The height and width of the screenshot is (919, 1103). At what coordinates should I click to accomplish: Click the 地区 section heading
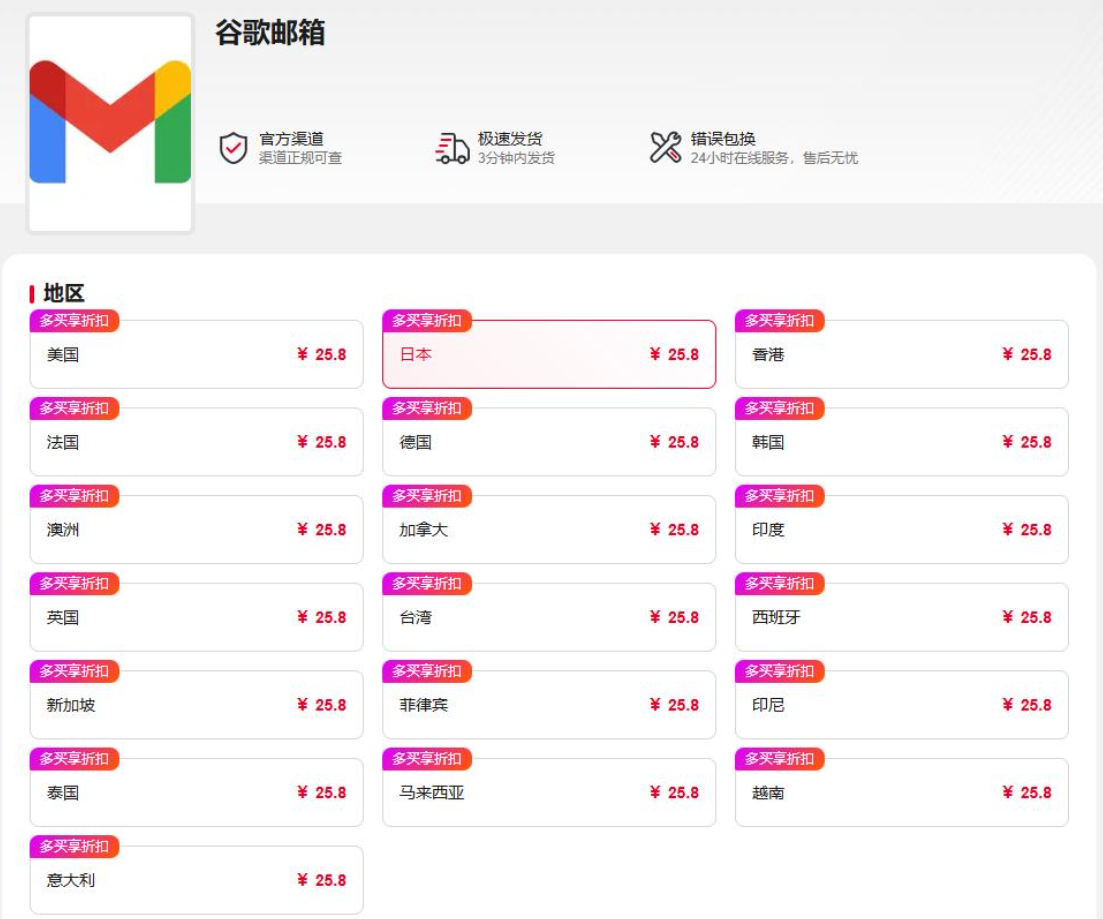click(64, 293)
